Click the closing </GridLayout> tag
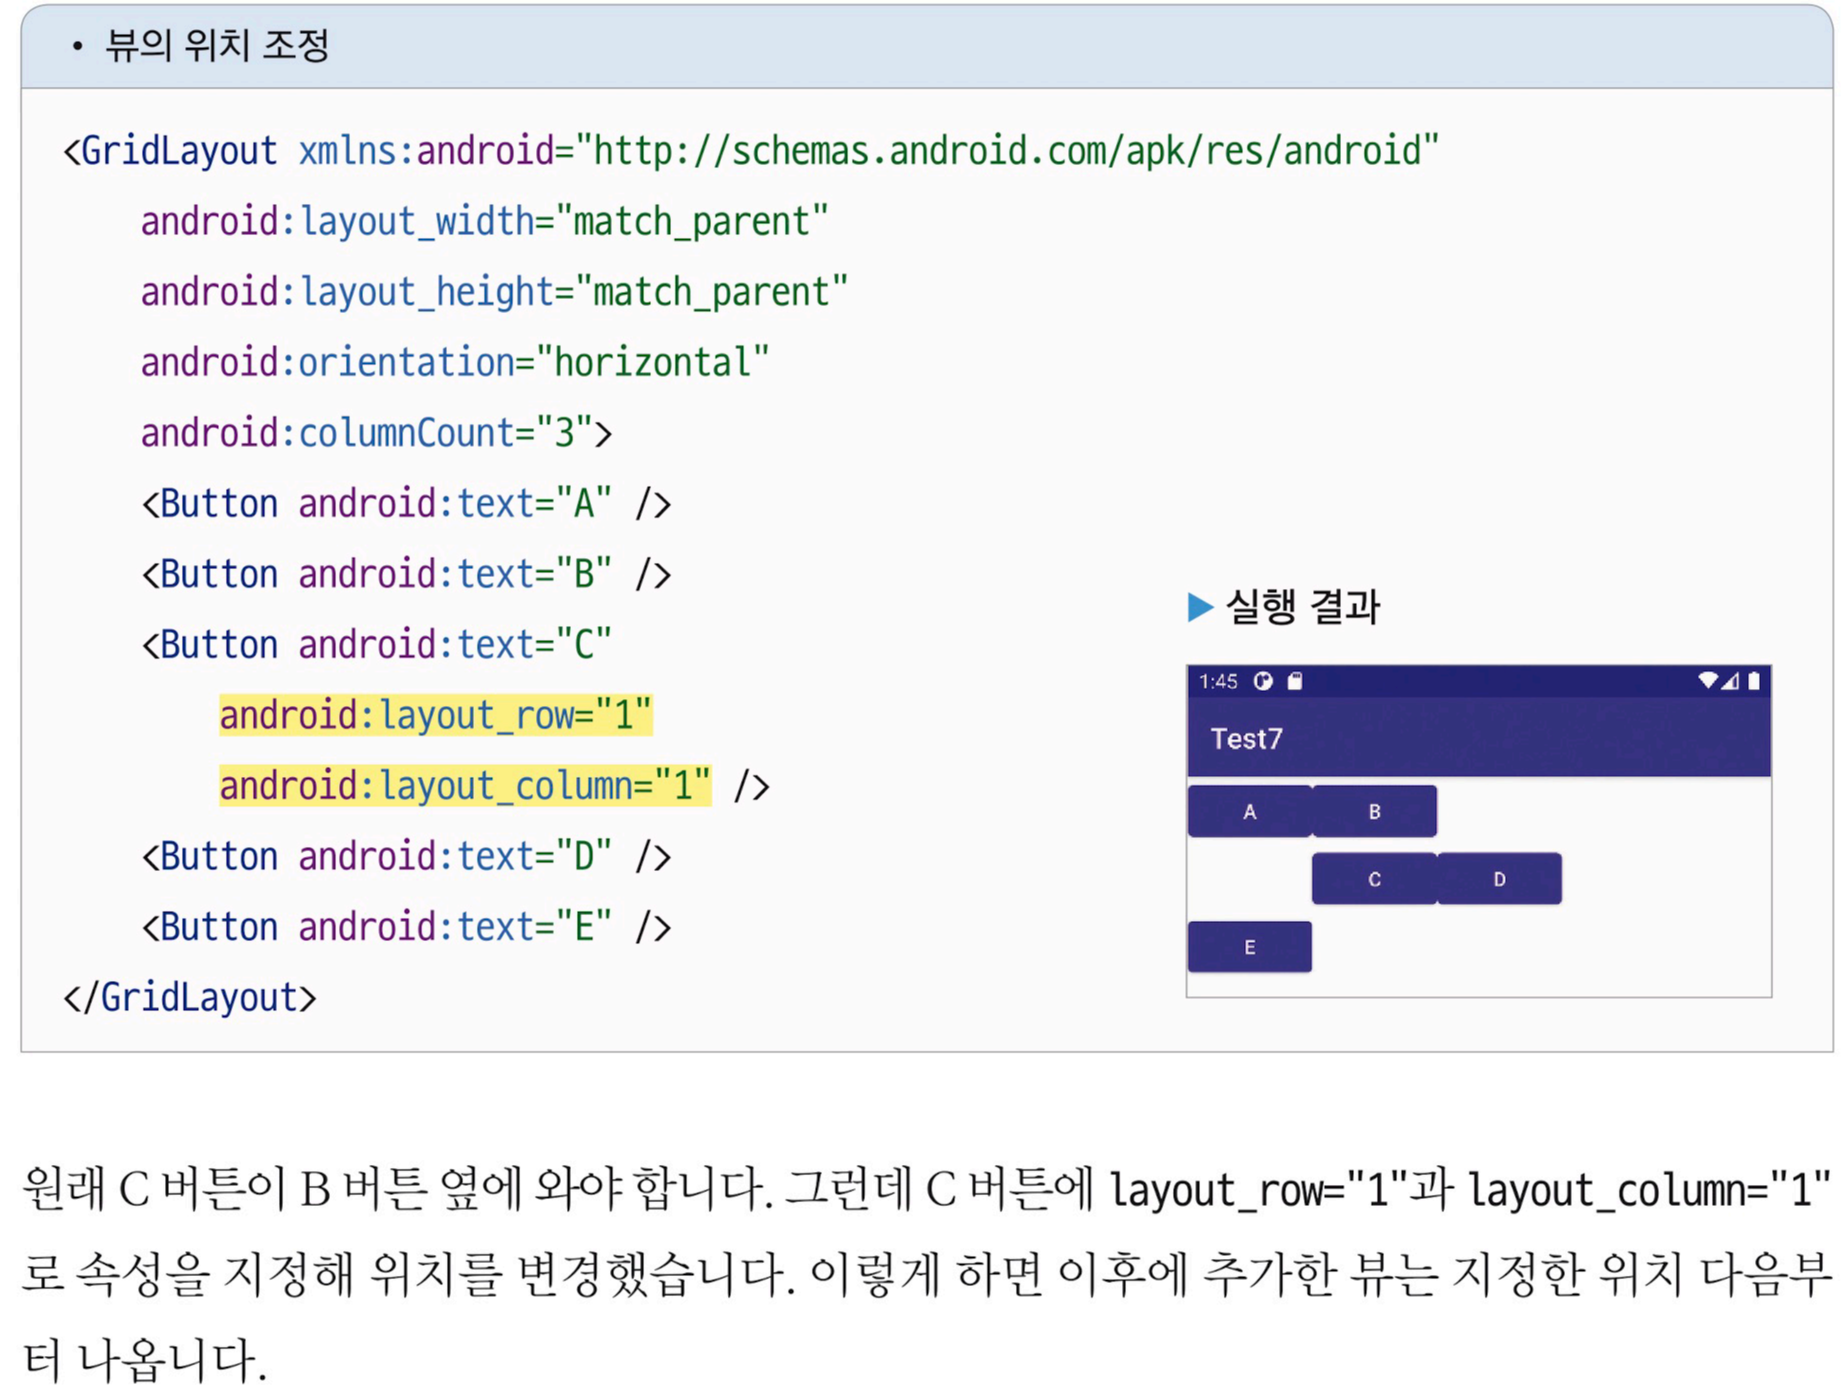The width and height of the screenshot is (1845, 1387). tap(190, 998)
